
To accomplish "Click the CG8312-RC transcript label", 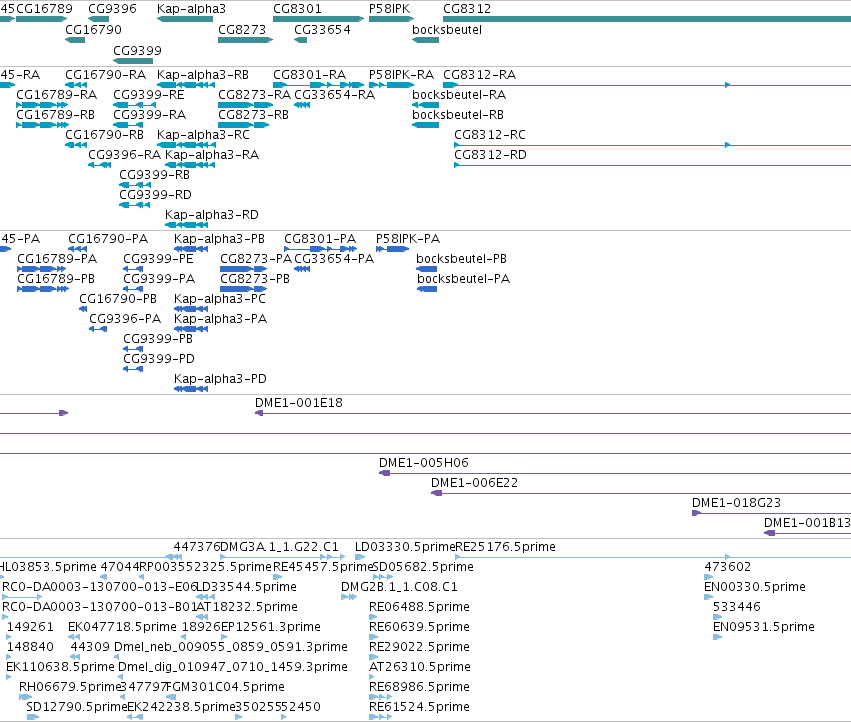I will click(490, 135).
